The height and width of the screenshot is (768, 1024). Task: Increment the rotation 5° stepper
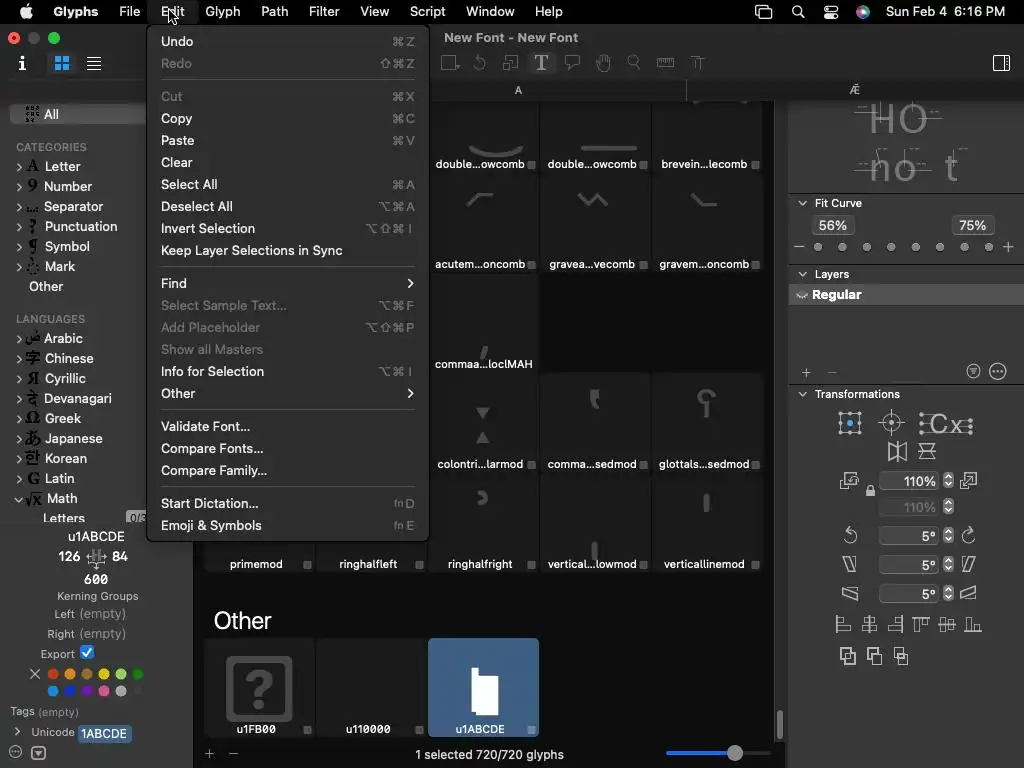click(x=948, y=532)
